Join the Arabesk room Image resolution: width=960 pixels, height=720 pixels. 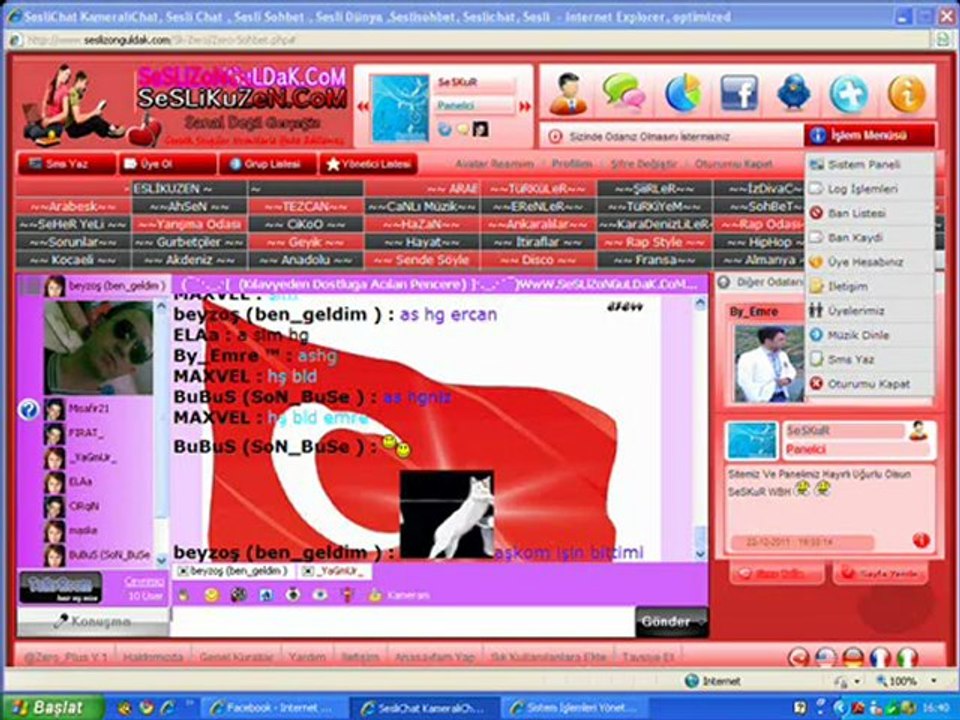pyautogui.click(x=73, y=206)
